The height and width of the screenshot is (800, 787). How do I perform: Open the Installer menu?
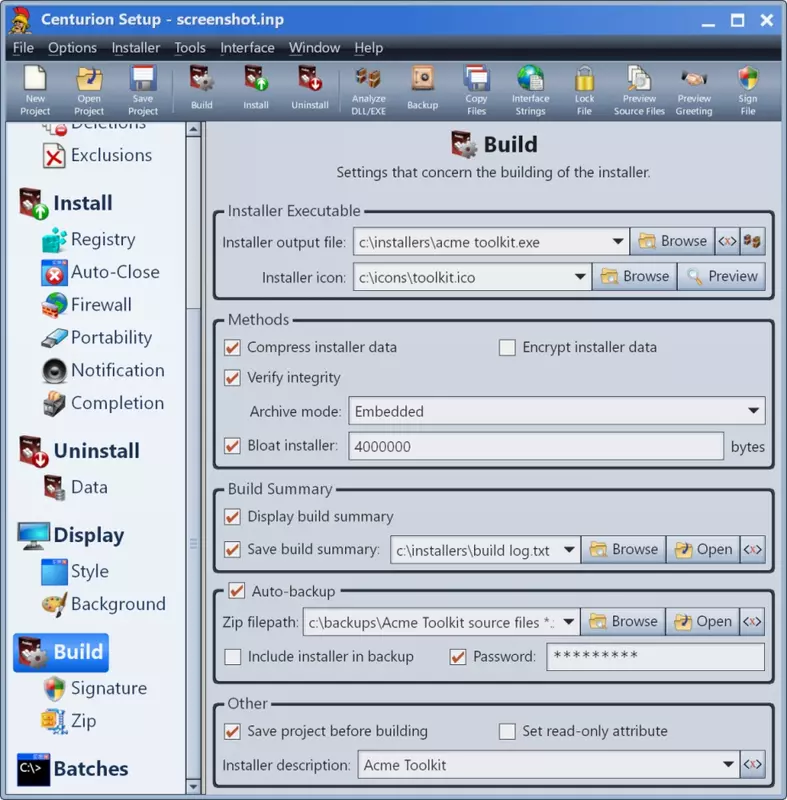[x=136, y=48]
